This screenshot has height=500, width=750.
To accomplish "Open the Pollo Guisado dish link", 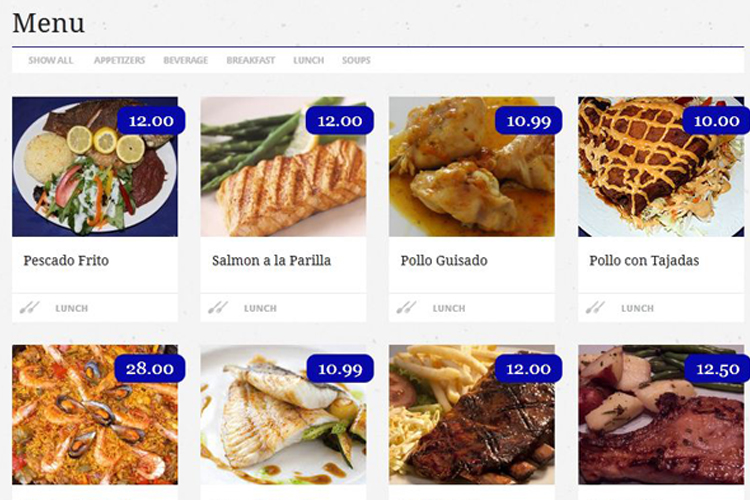I will coord(444,260).
